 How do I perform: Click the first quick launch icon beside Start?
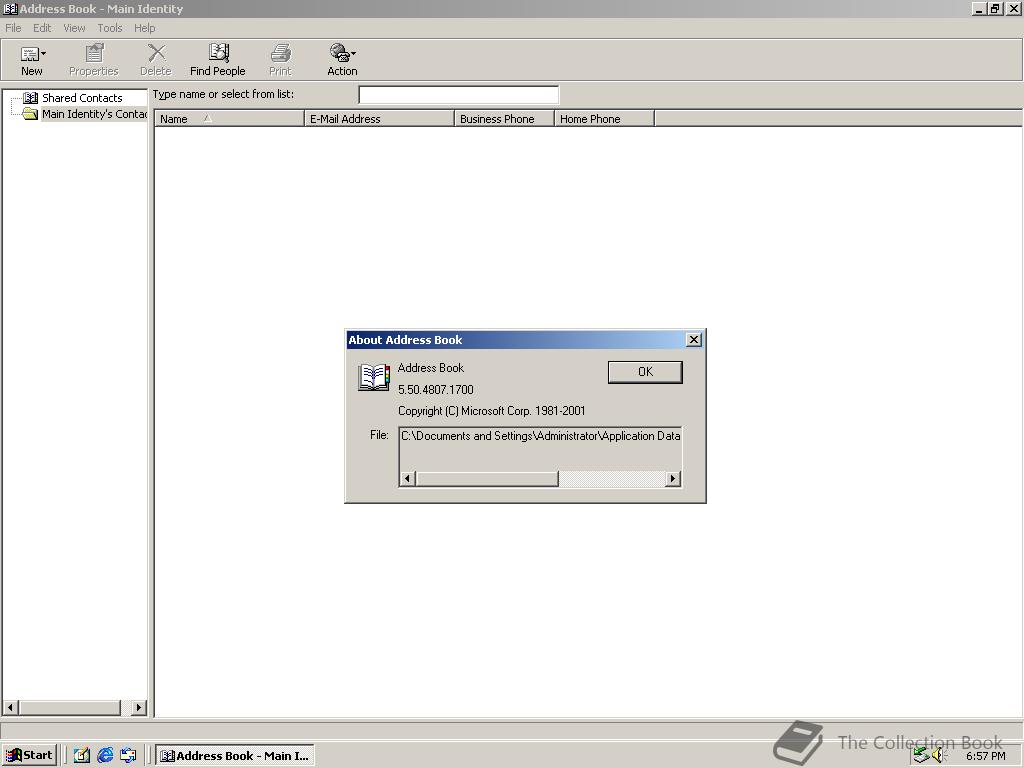82,756
